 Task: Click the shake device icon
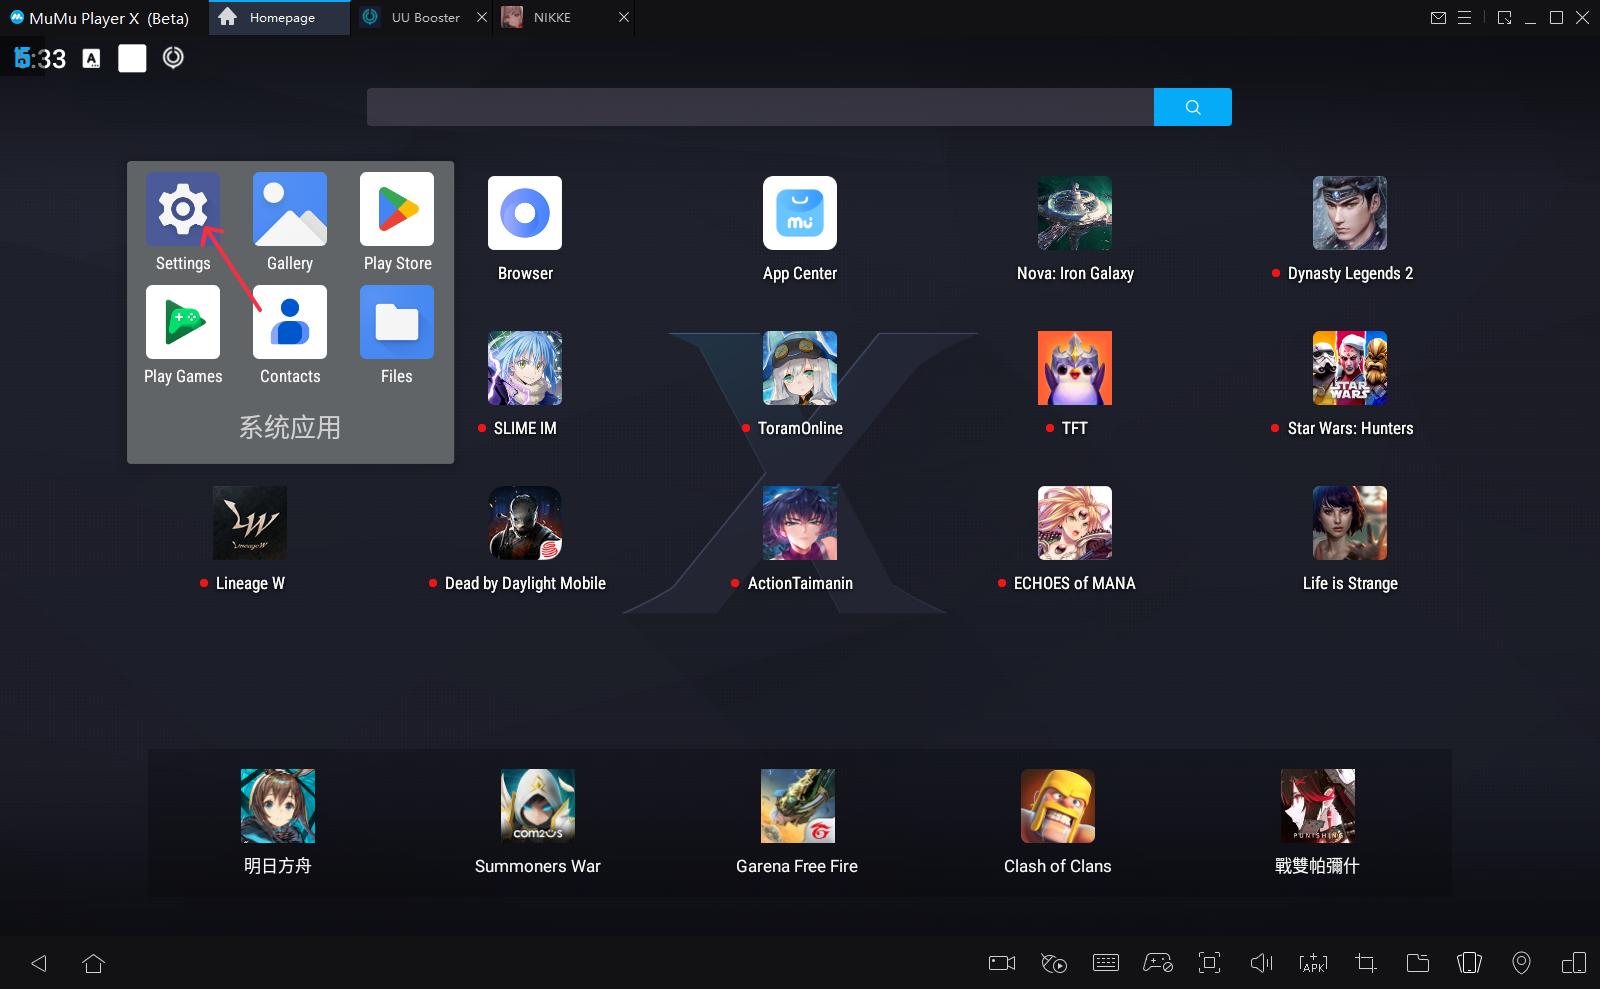(1469, 963)
